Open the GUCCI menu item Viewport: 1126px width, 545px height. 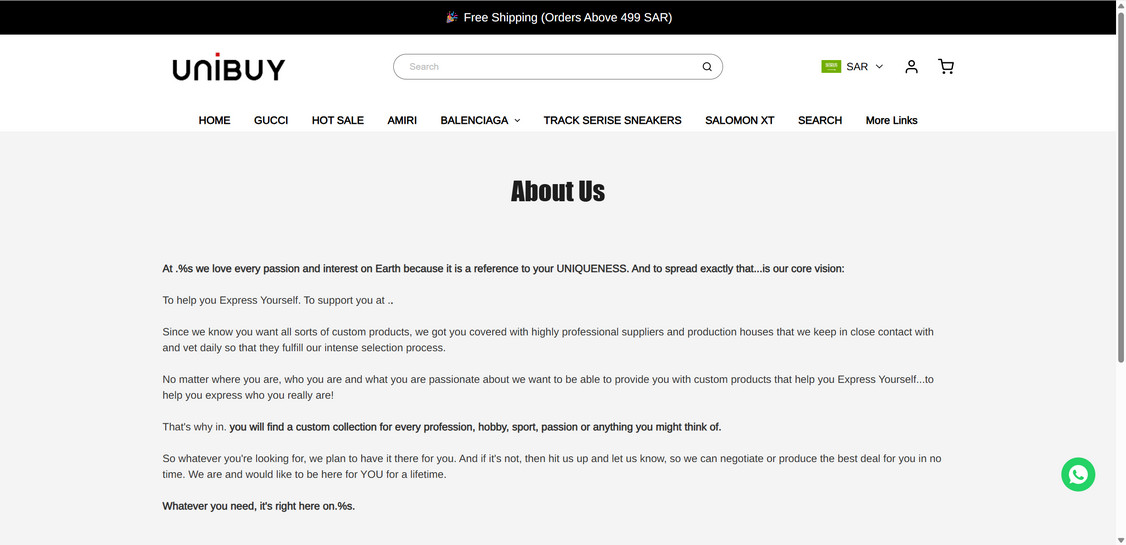click(271, 121)
